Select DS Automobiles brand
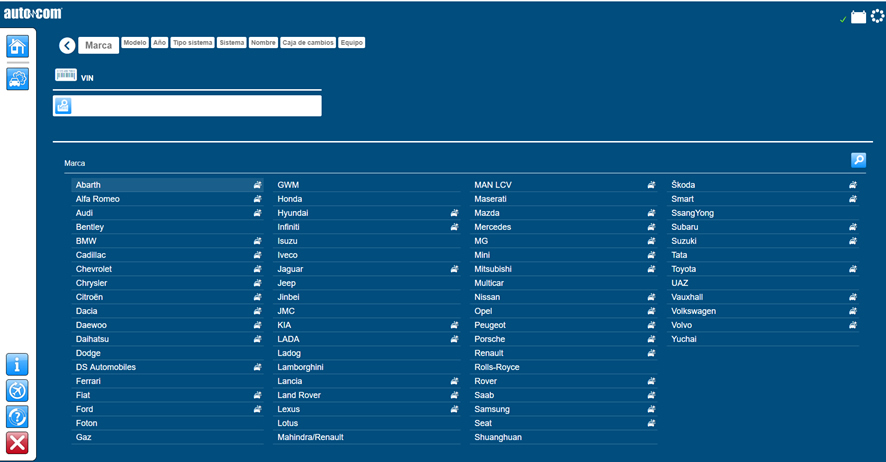The image size is (886, 462). point(167,367)
